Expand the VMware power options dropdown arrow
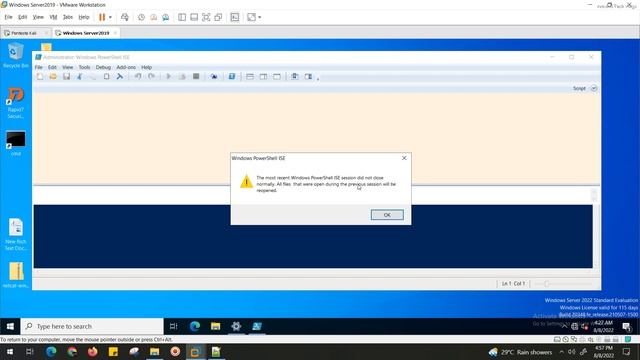Image resolution: width=640 pixels, height=360 pixels. (x=110, y=17)
